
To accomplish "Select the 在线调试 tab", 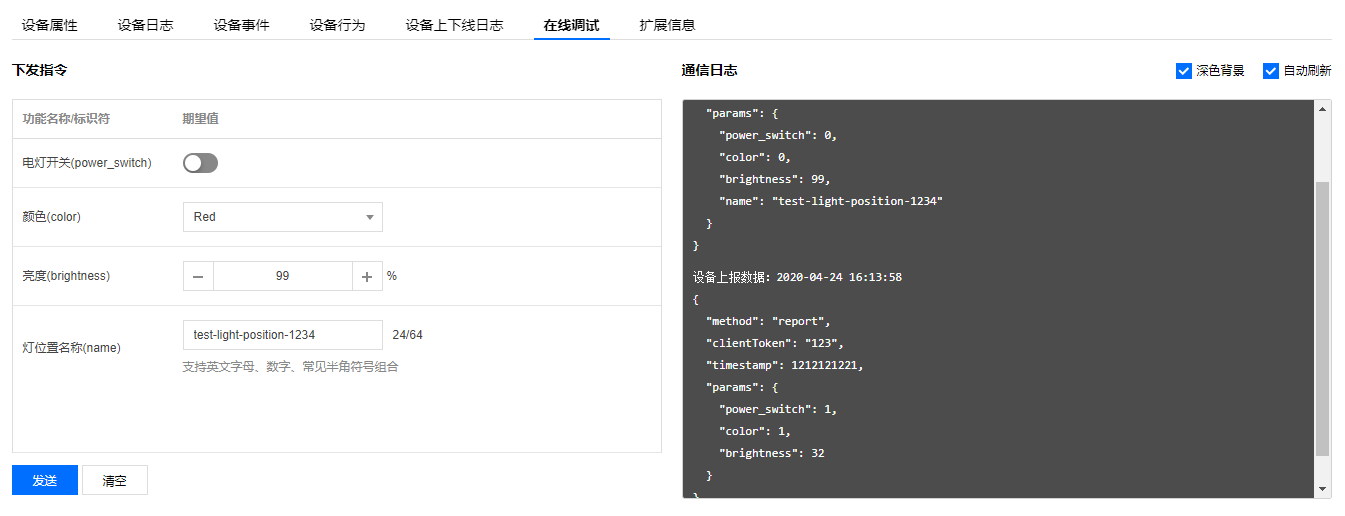I will 571,25.
